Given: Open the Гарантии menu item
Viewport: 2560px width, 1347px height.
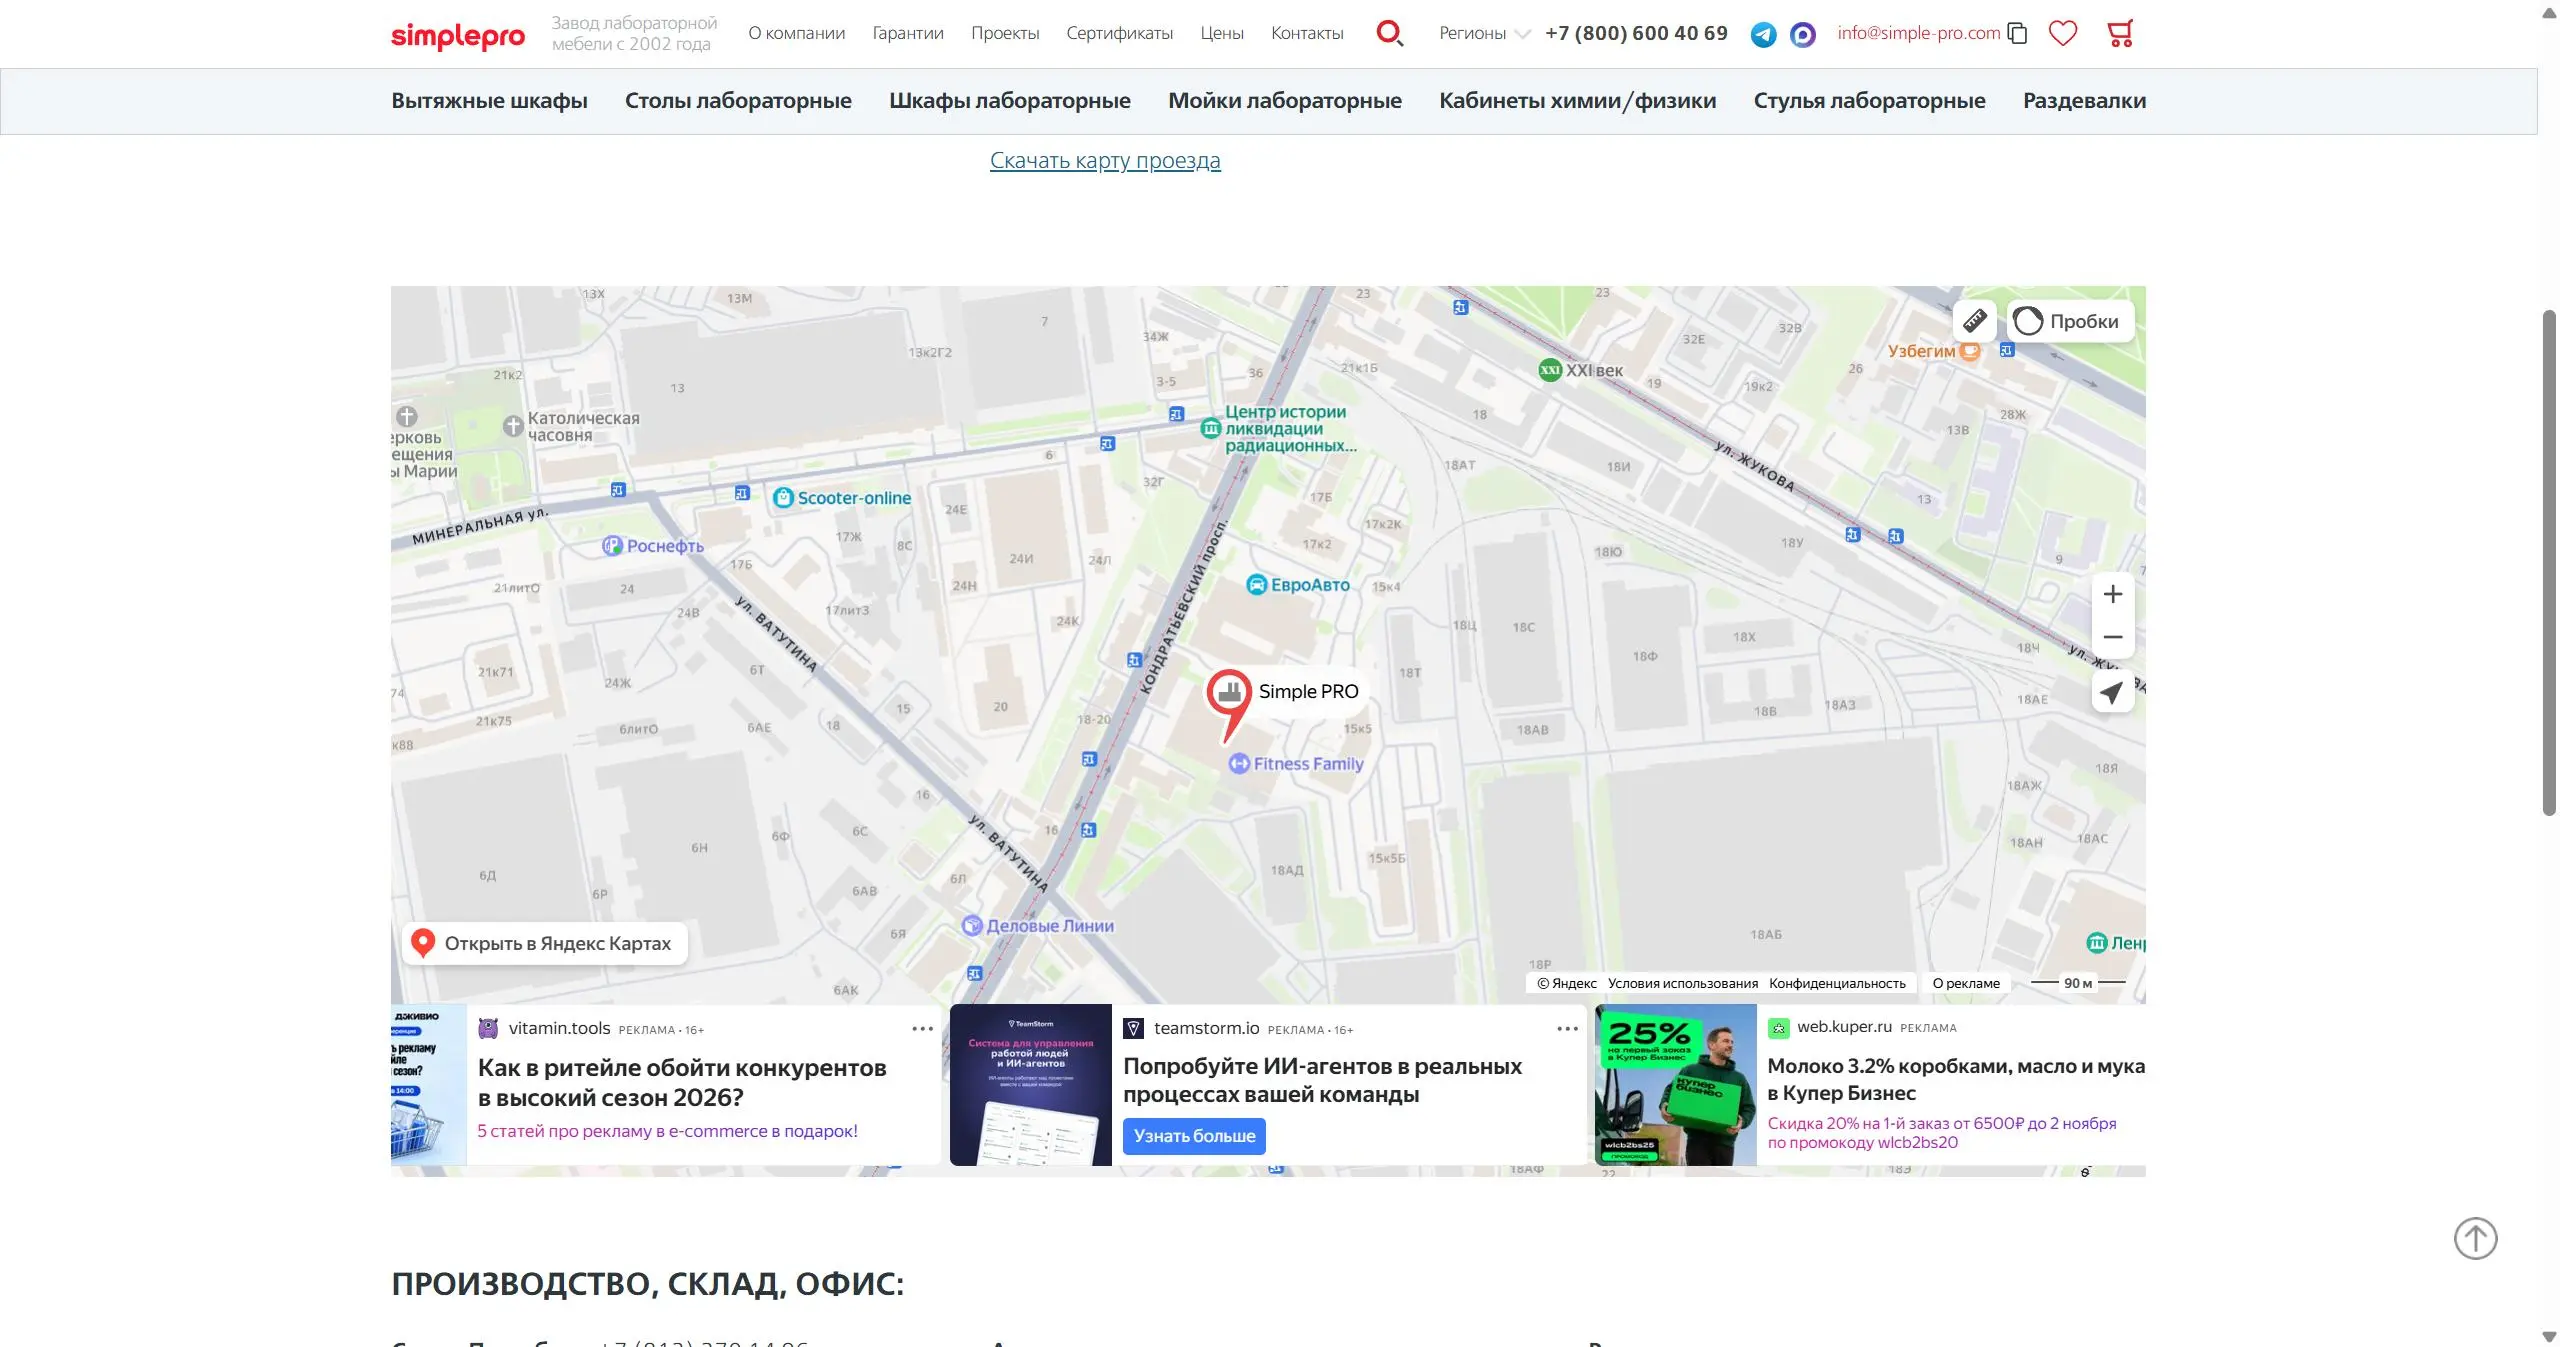Looking at the screenshot, I should coord(908,33).
